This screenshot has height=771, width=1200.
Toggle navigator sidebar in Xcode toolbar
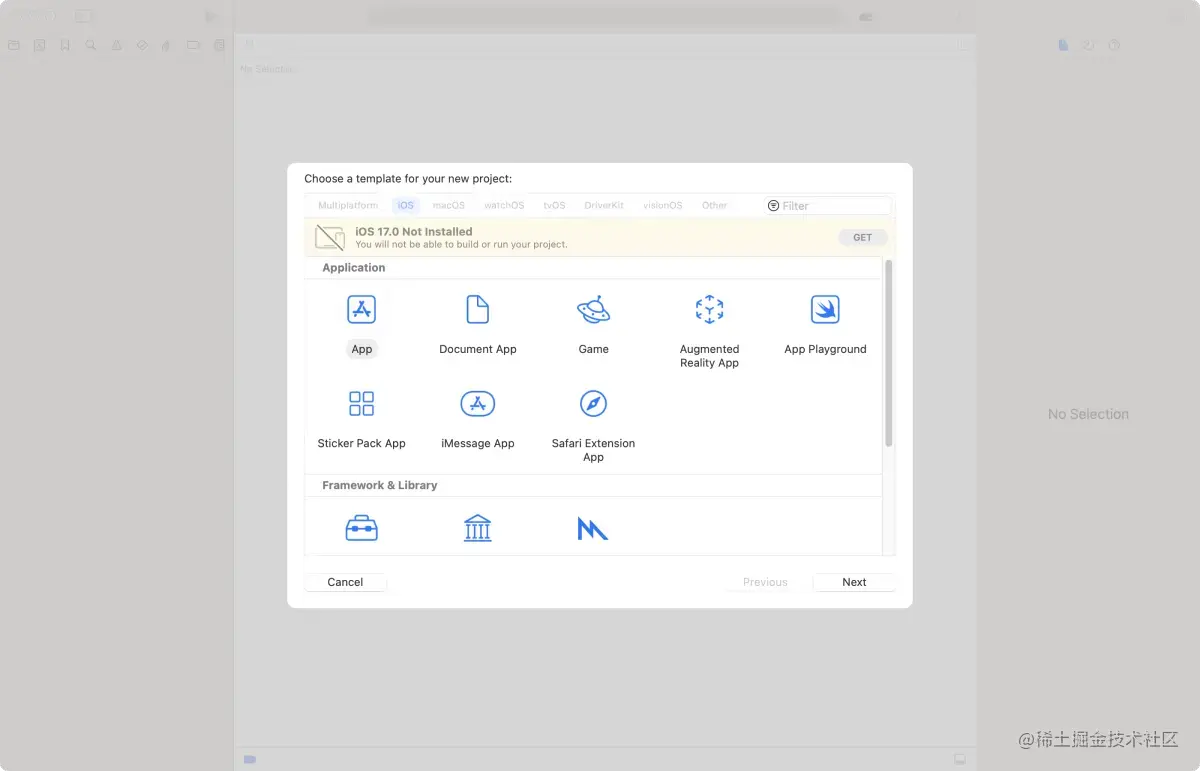[x=84, y=16]
